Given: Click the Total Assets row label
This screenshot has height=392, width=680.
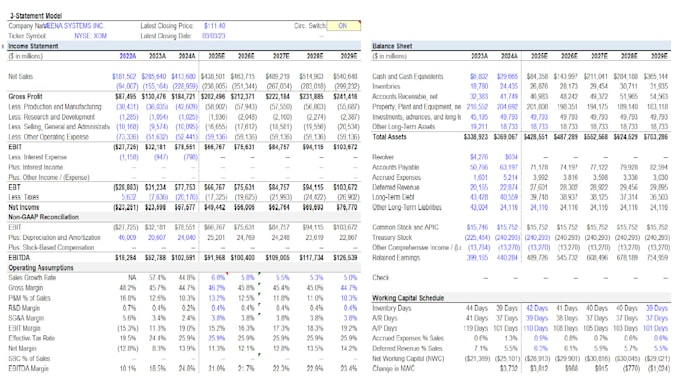Looking at the screenshot, I should point(389,137).
